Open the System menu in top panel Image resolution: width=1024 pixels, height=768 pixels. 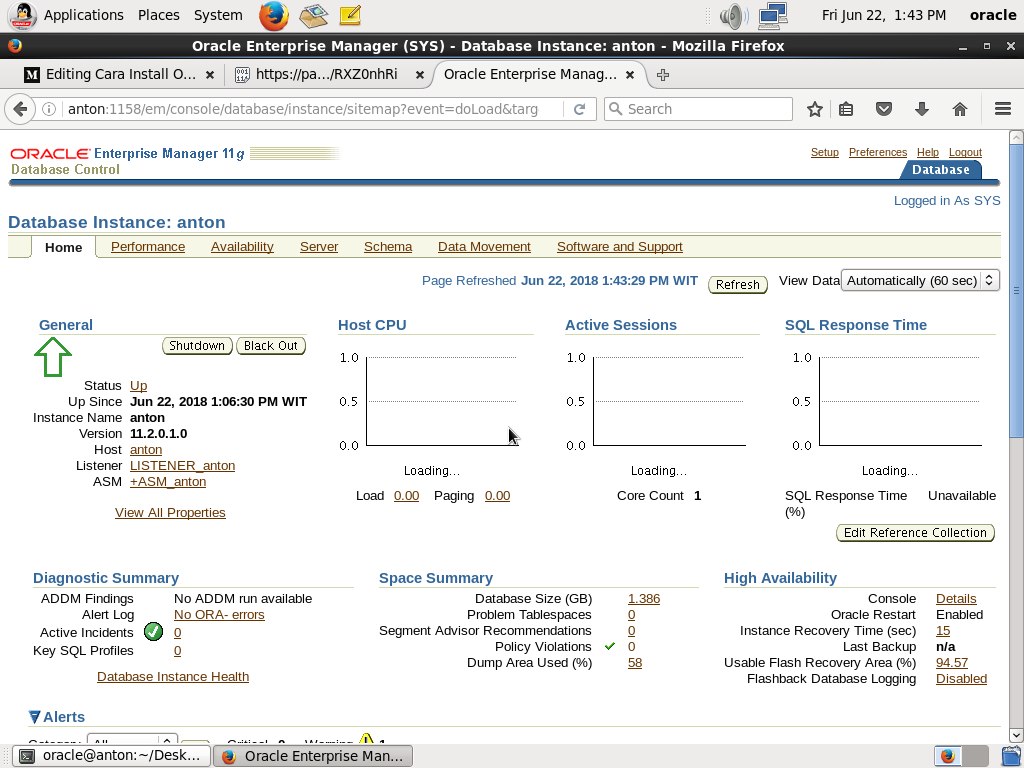[216, 15]
